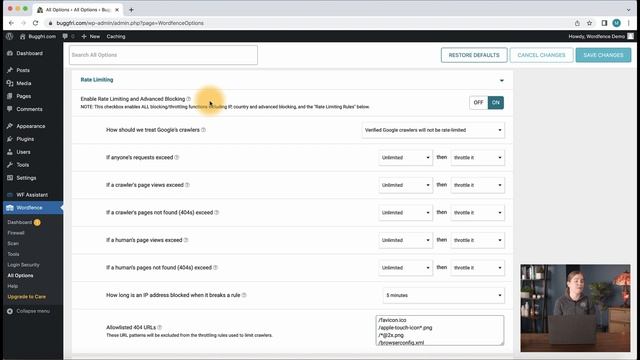Screen dimensions: 640x360
Task: Click help icon beside anyone's requests exceed
Action: 177,157
